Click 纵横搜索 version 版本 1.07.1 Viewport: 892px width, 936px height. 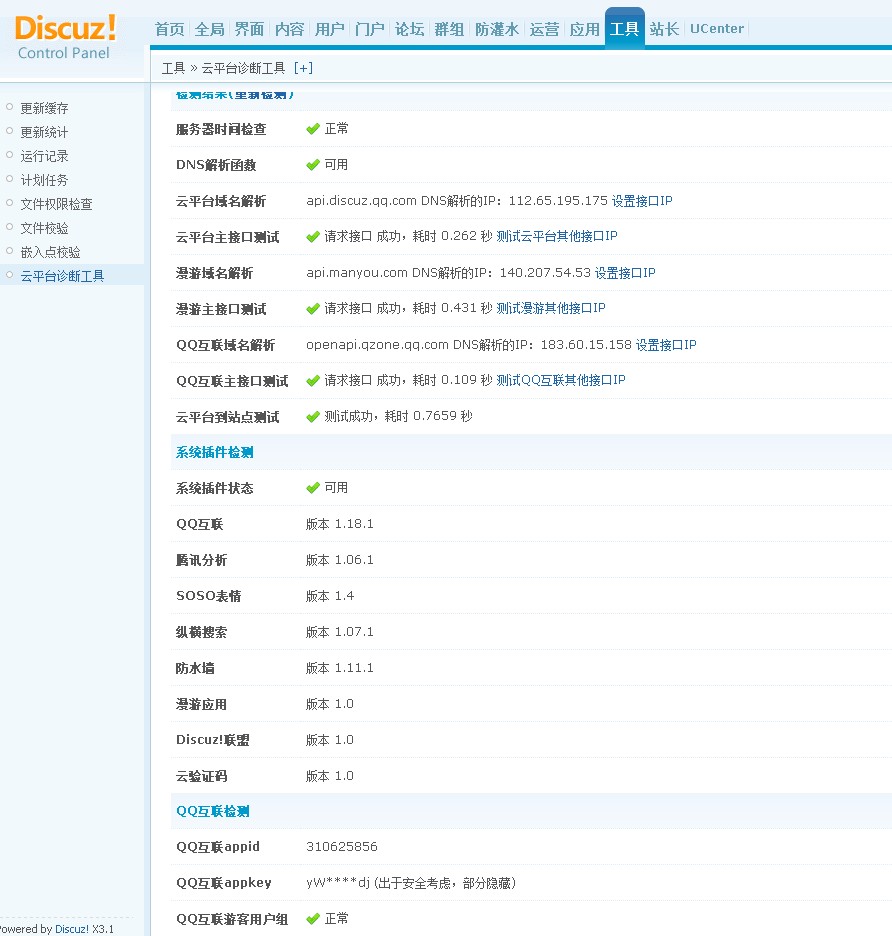pos(340,632)
